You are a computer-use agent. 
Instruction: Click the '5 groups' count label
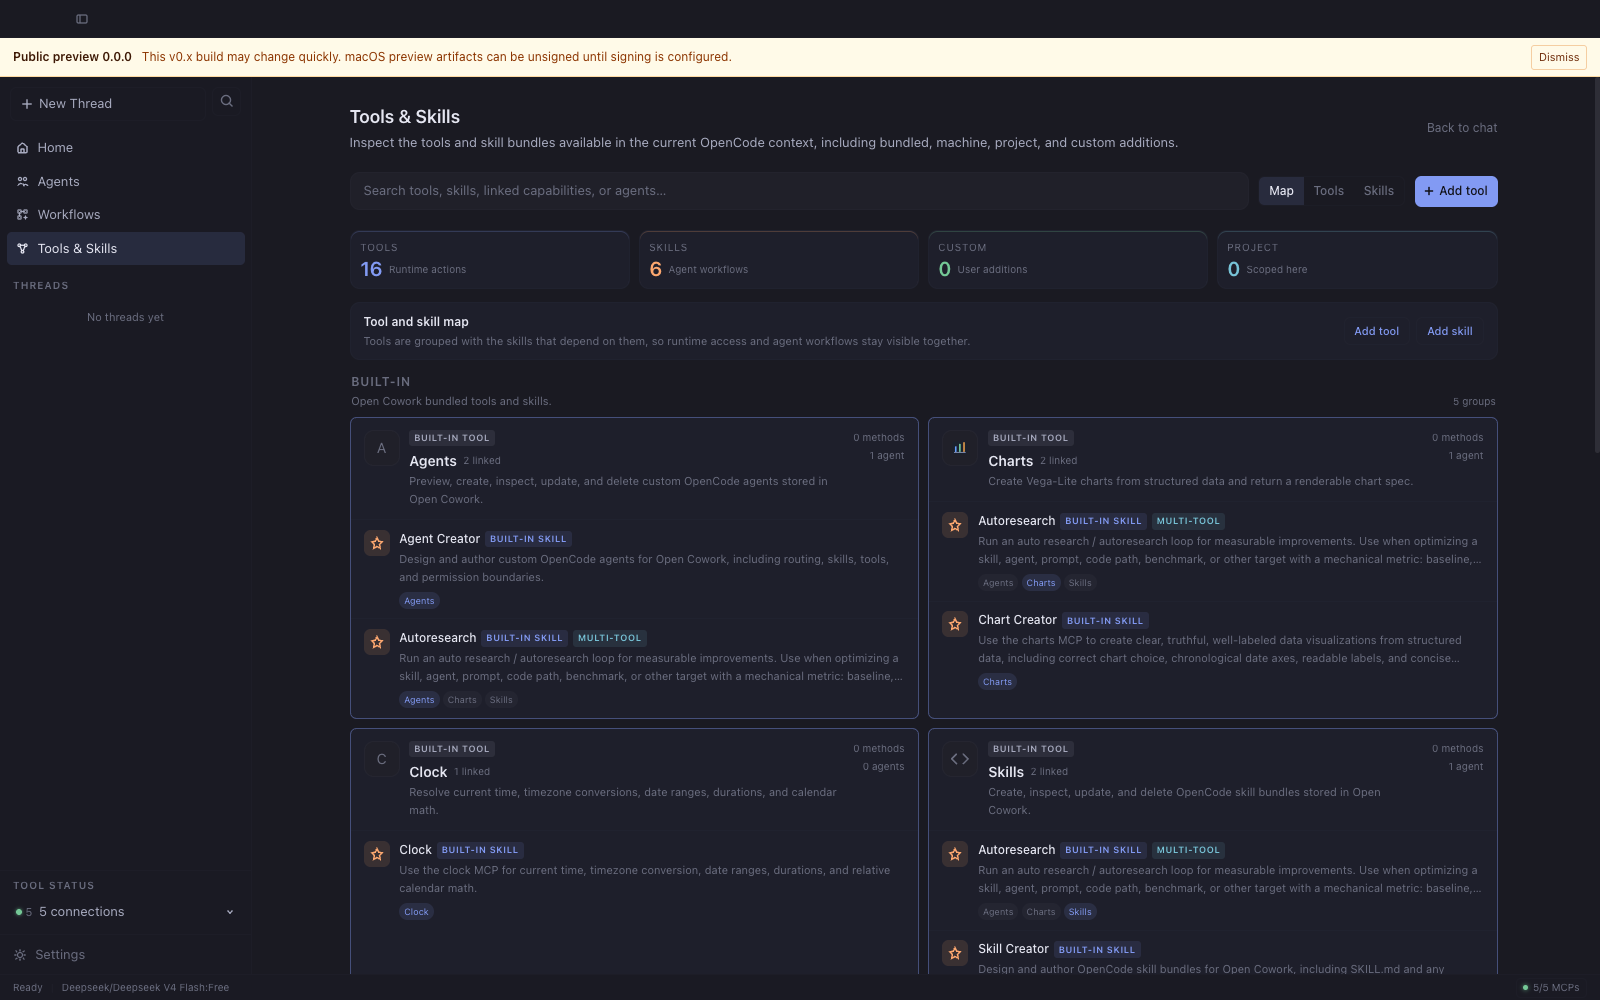pos(1474,402)
